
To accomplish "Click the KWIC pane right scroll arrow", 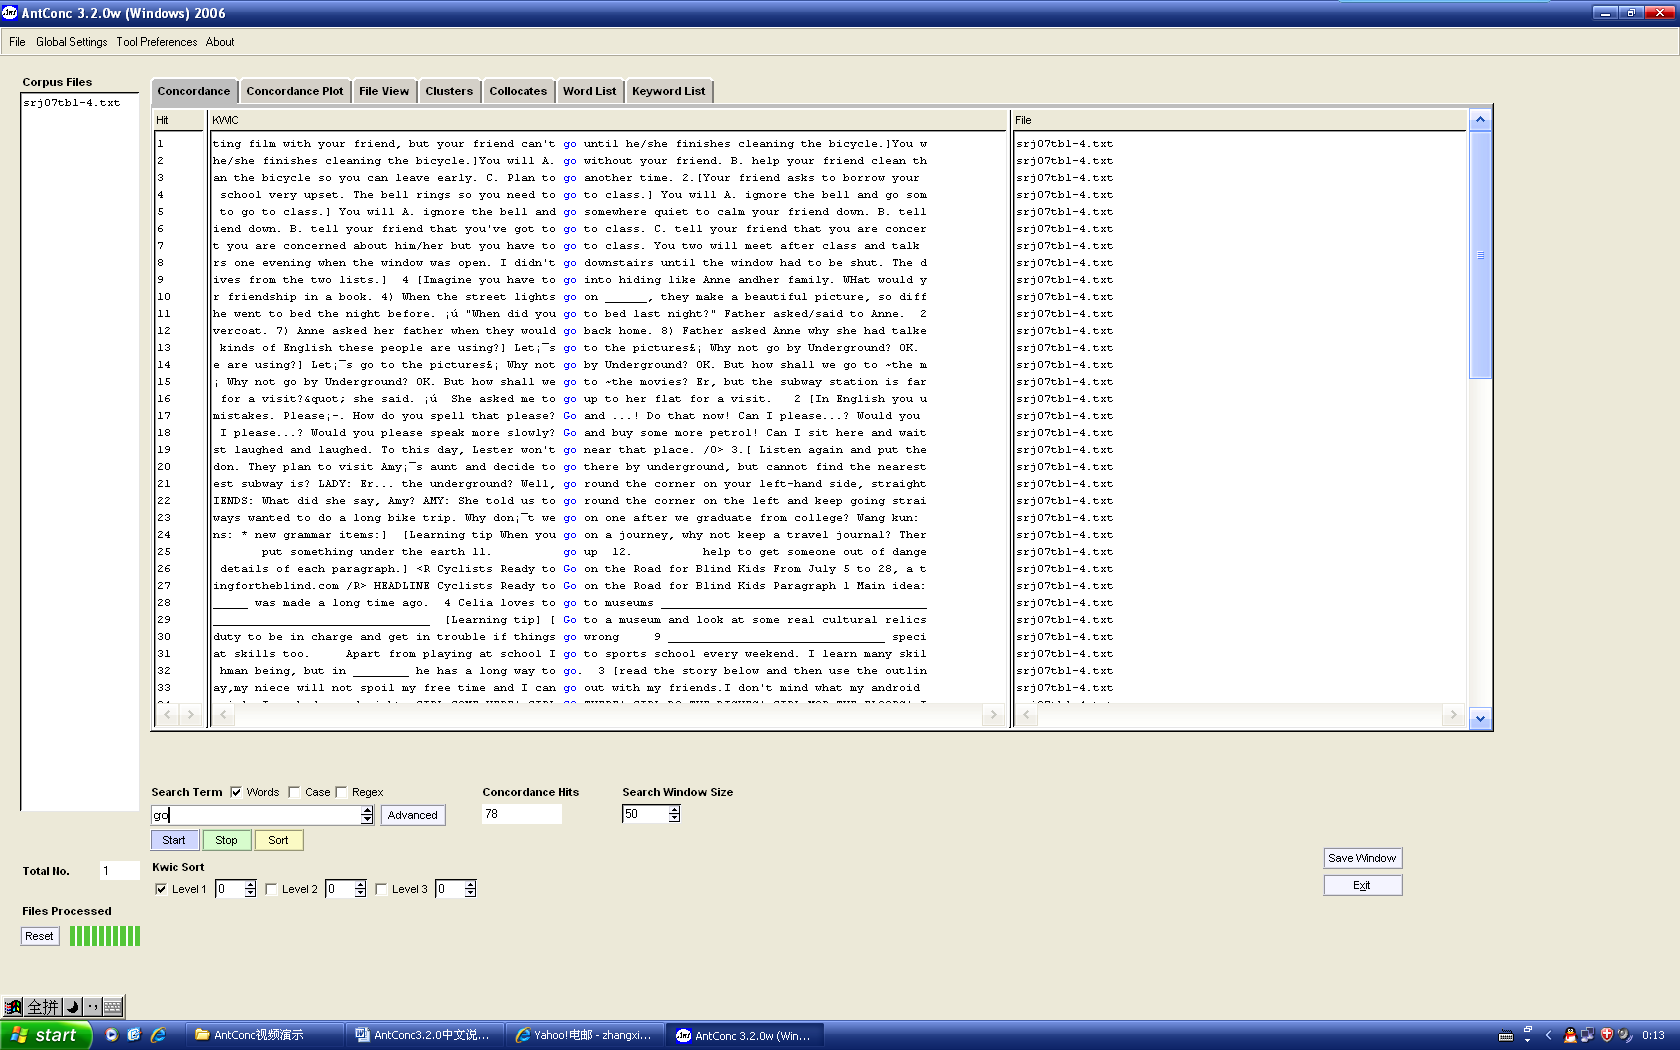I will [993, 715].
